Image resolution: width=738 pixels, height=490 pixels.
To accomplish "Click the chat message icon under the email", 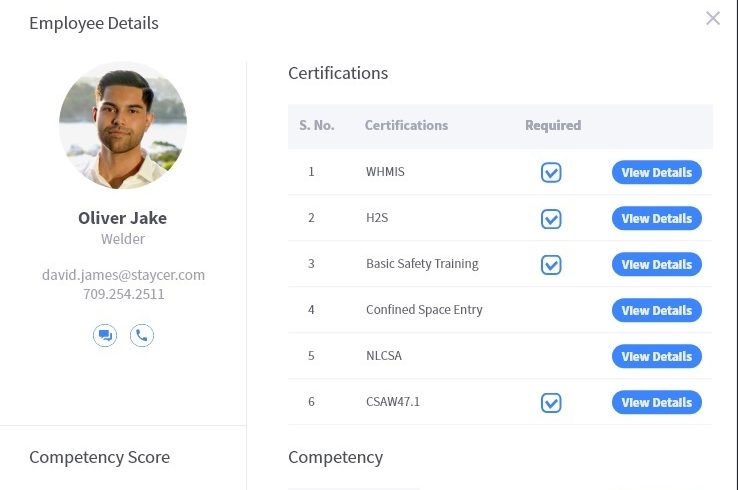I will tap(105, 335).
